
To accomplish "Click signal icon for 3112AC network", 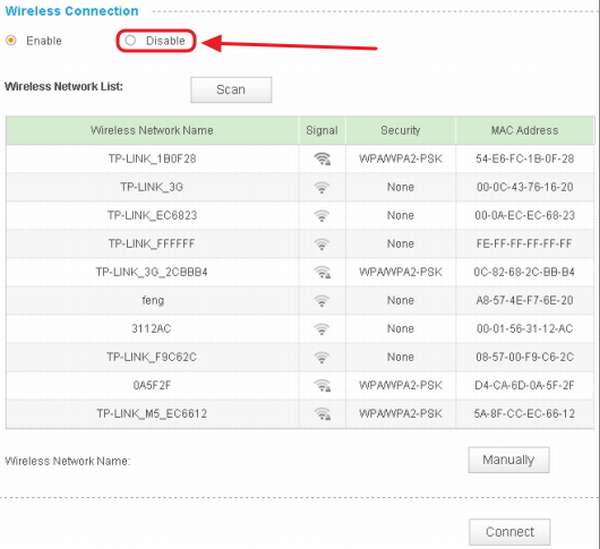I will [x=321, y=329].
